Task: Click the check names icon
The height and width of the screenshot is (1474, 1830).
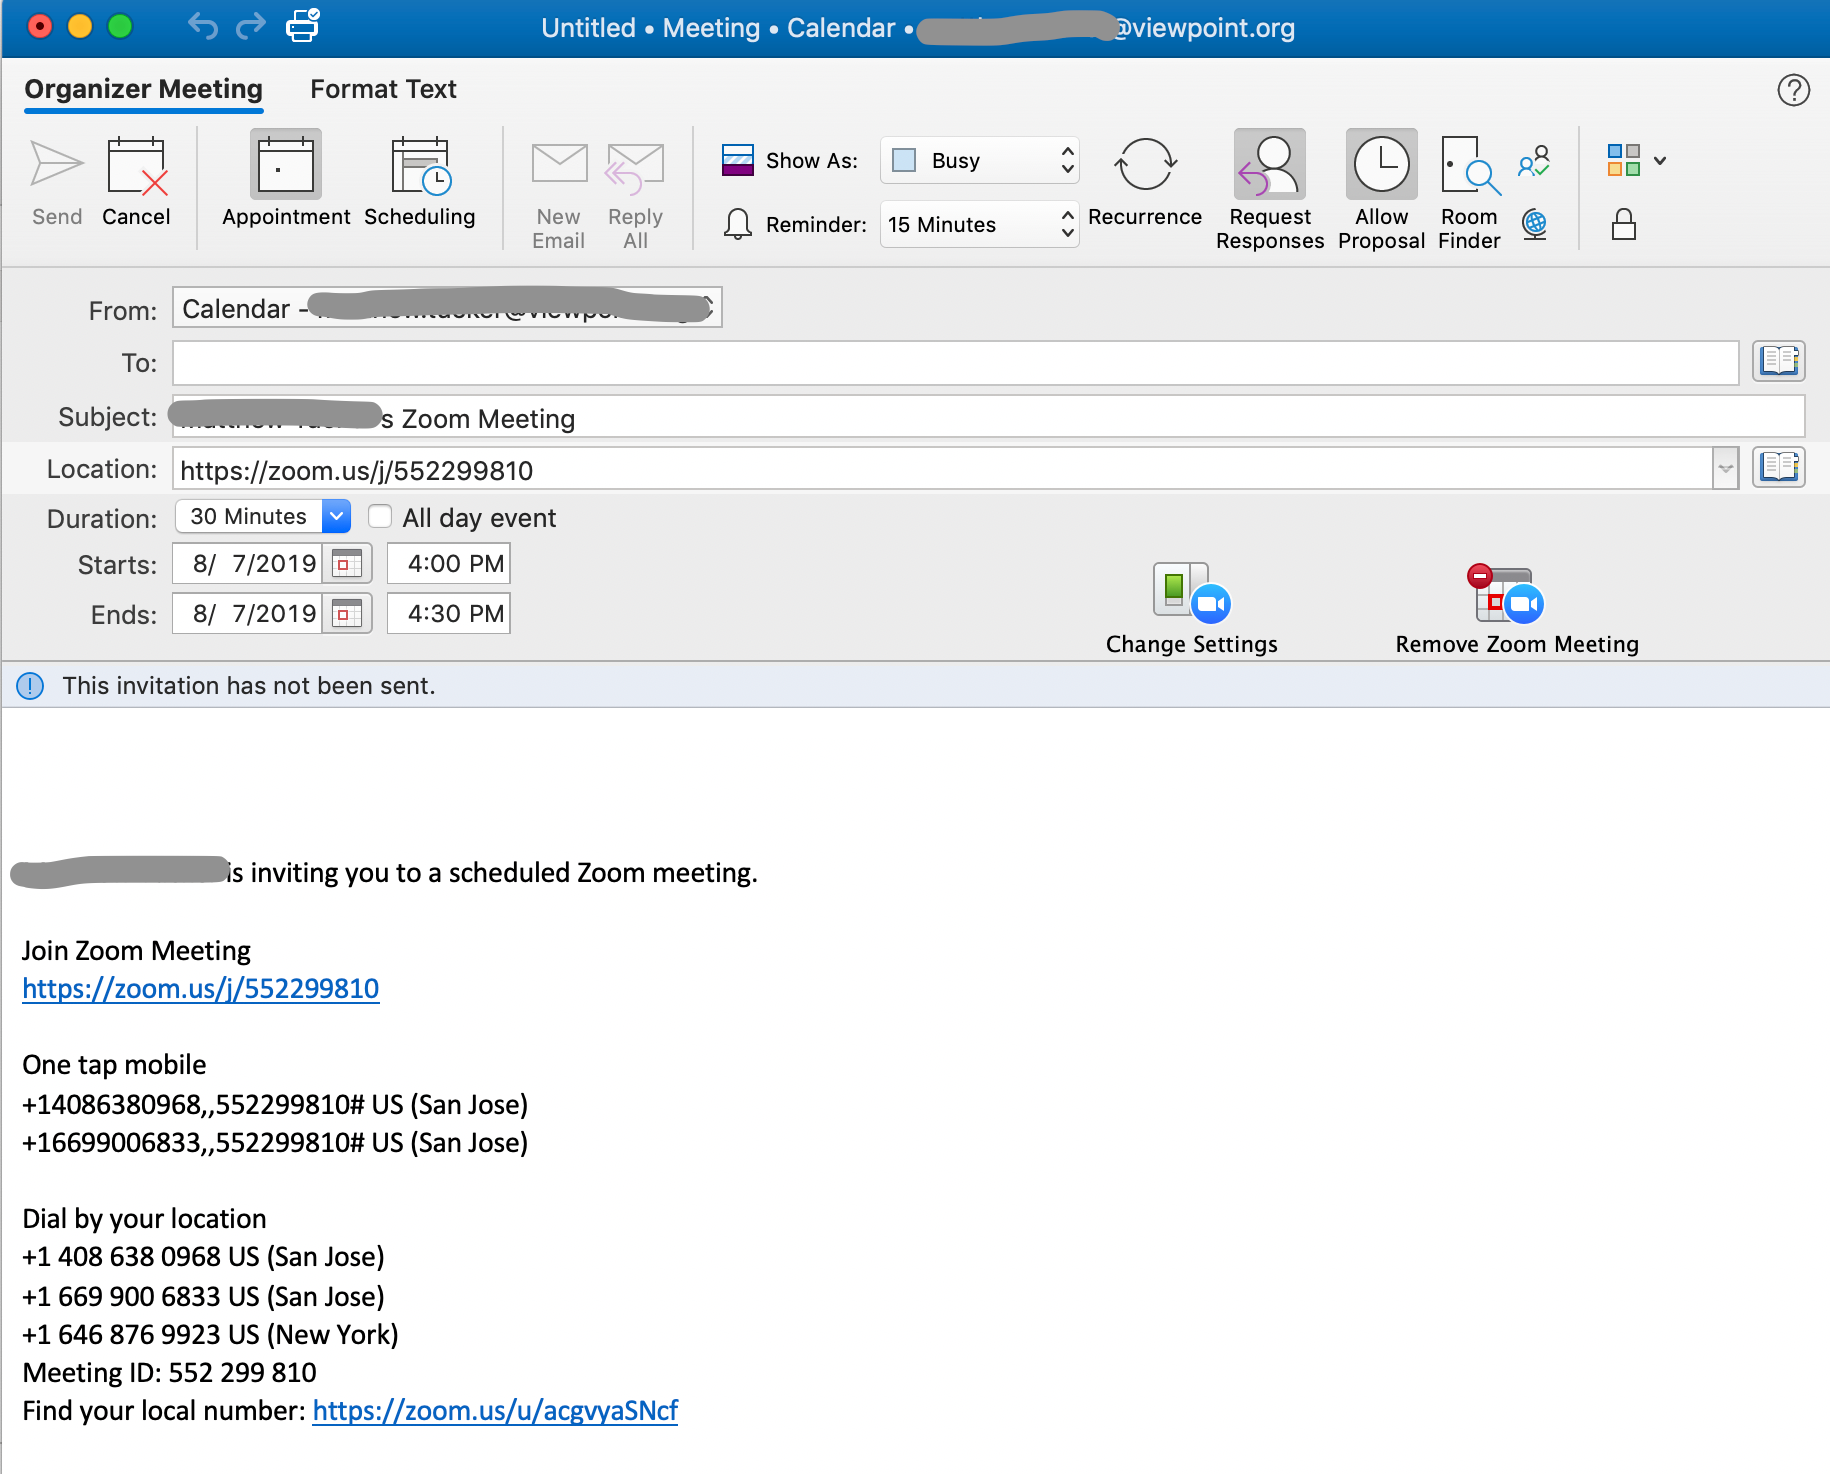Action: click(x=1534, y=161)
